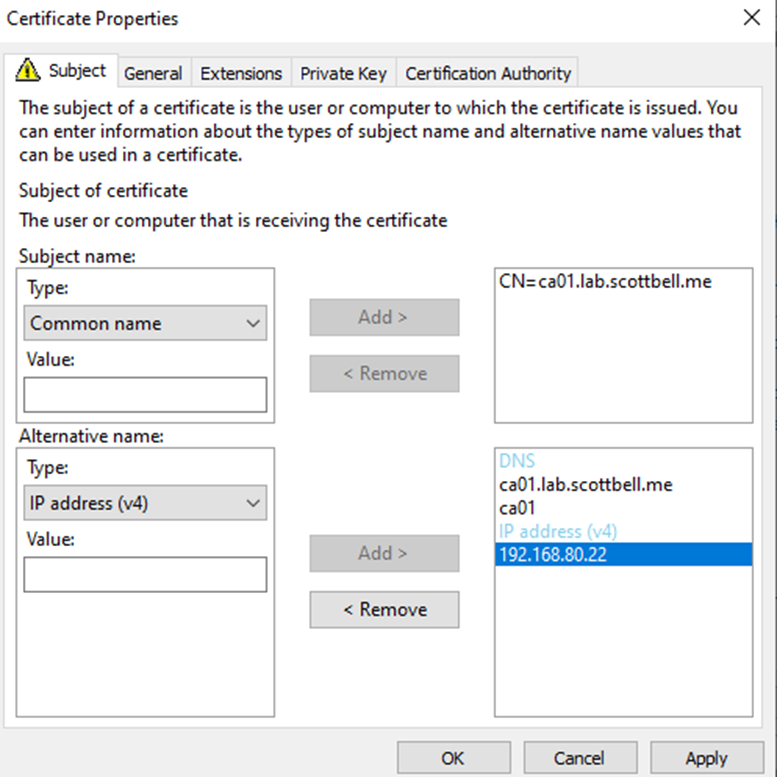Remove the selected alternative name entry
The width and height of the screenshot is (777, 777).
point(384,609)
